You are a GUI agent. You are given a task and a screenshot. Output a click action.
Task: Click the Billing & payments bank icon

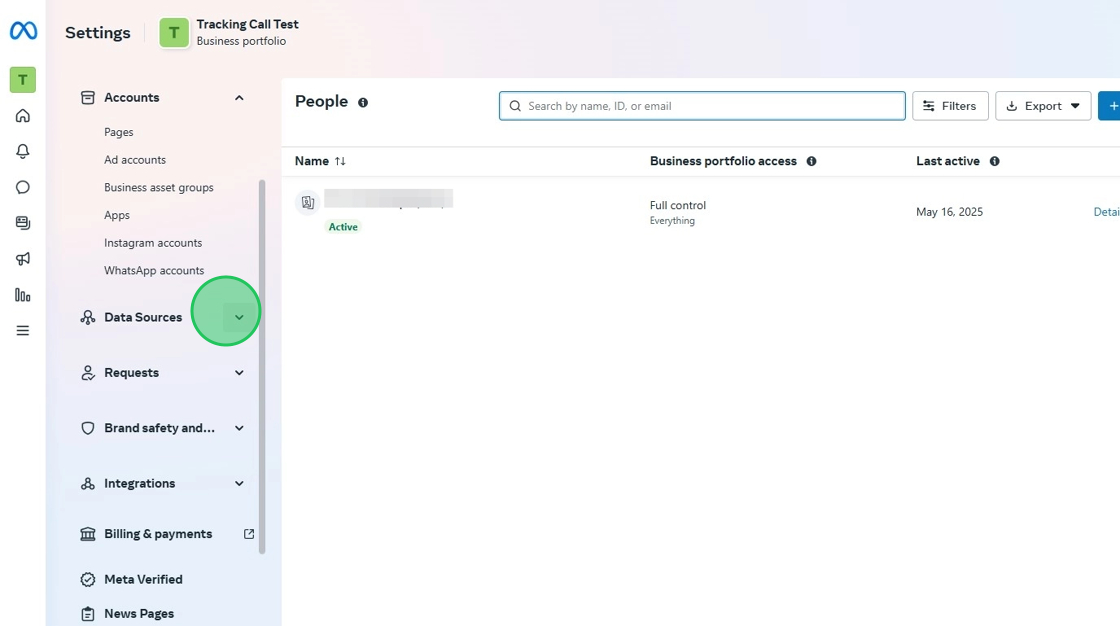[x=88, y=534]
